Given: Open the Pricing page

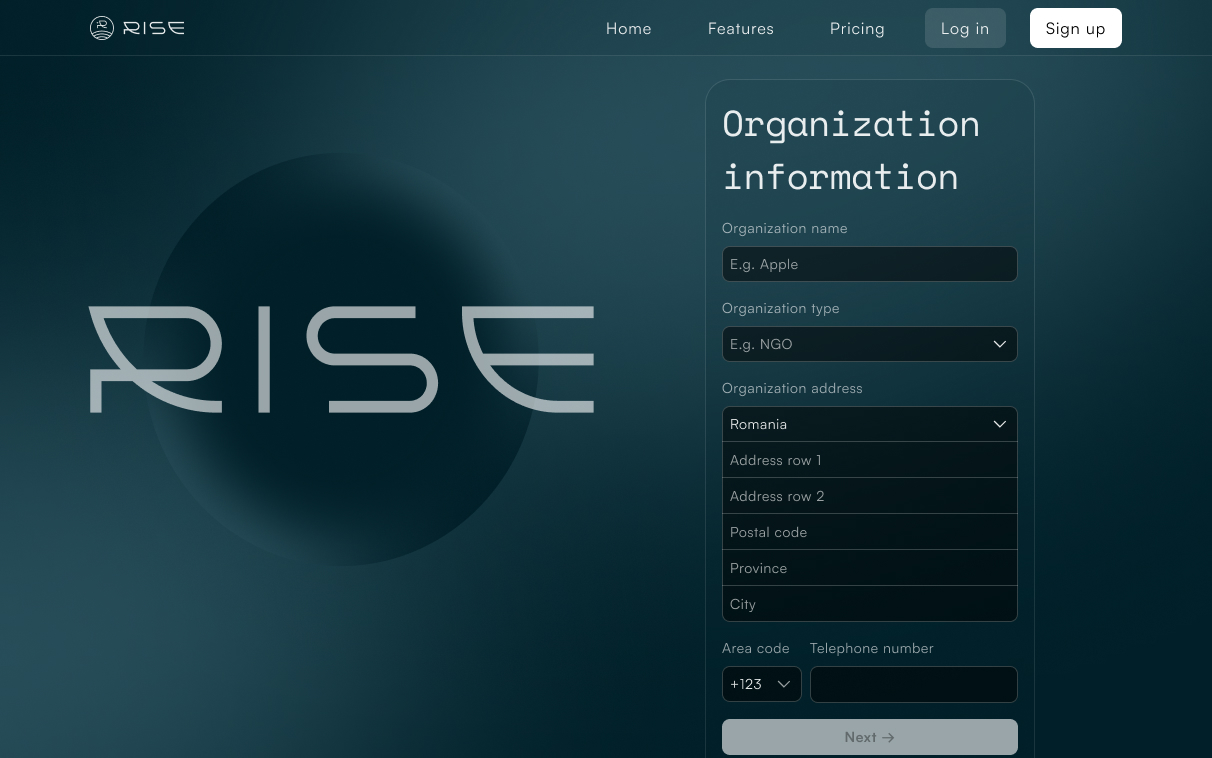Looking at the screenshot, I should (x=857, y=28).
